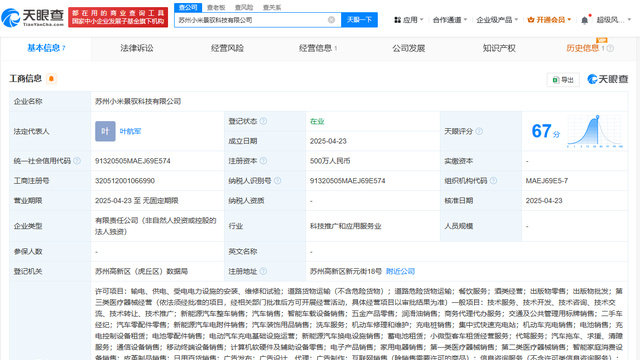Click the help icon beside 注册地址

click(x=263, y=271)
